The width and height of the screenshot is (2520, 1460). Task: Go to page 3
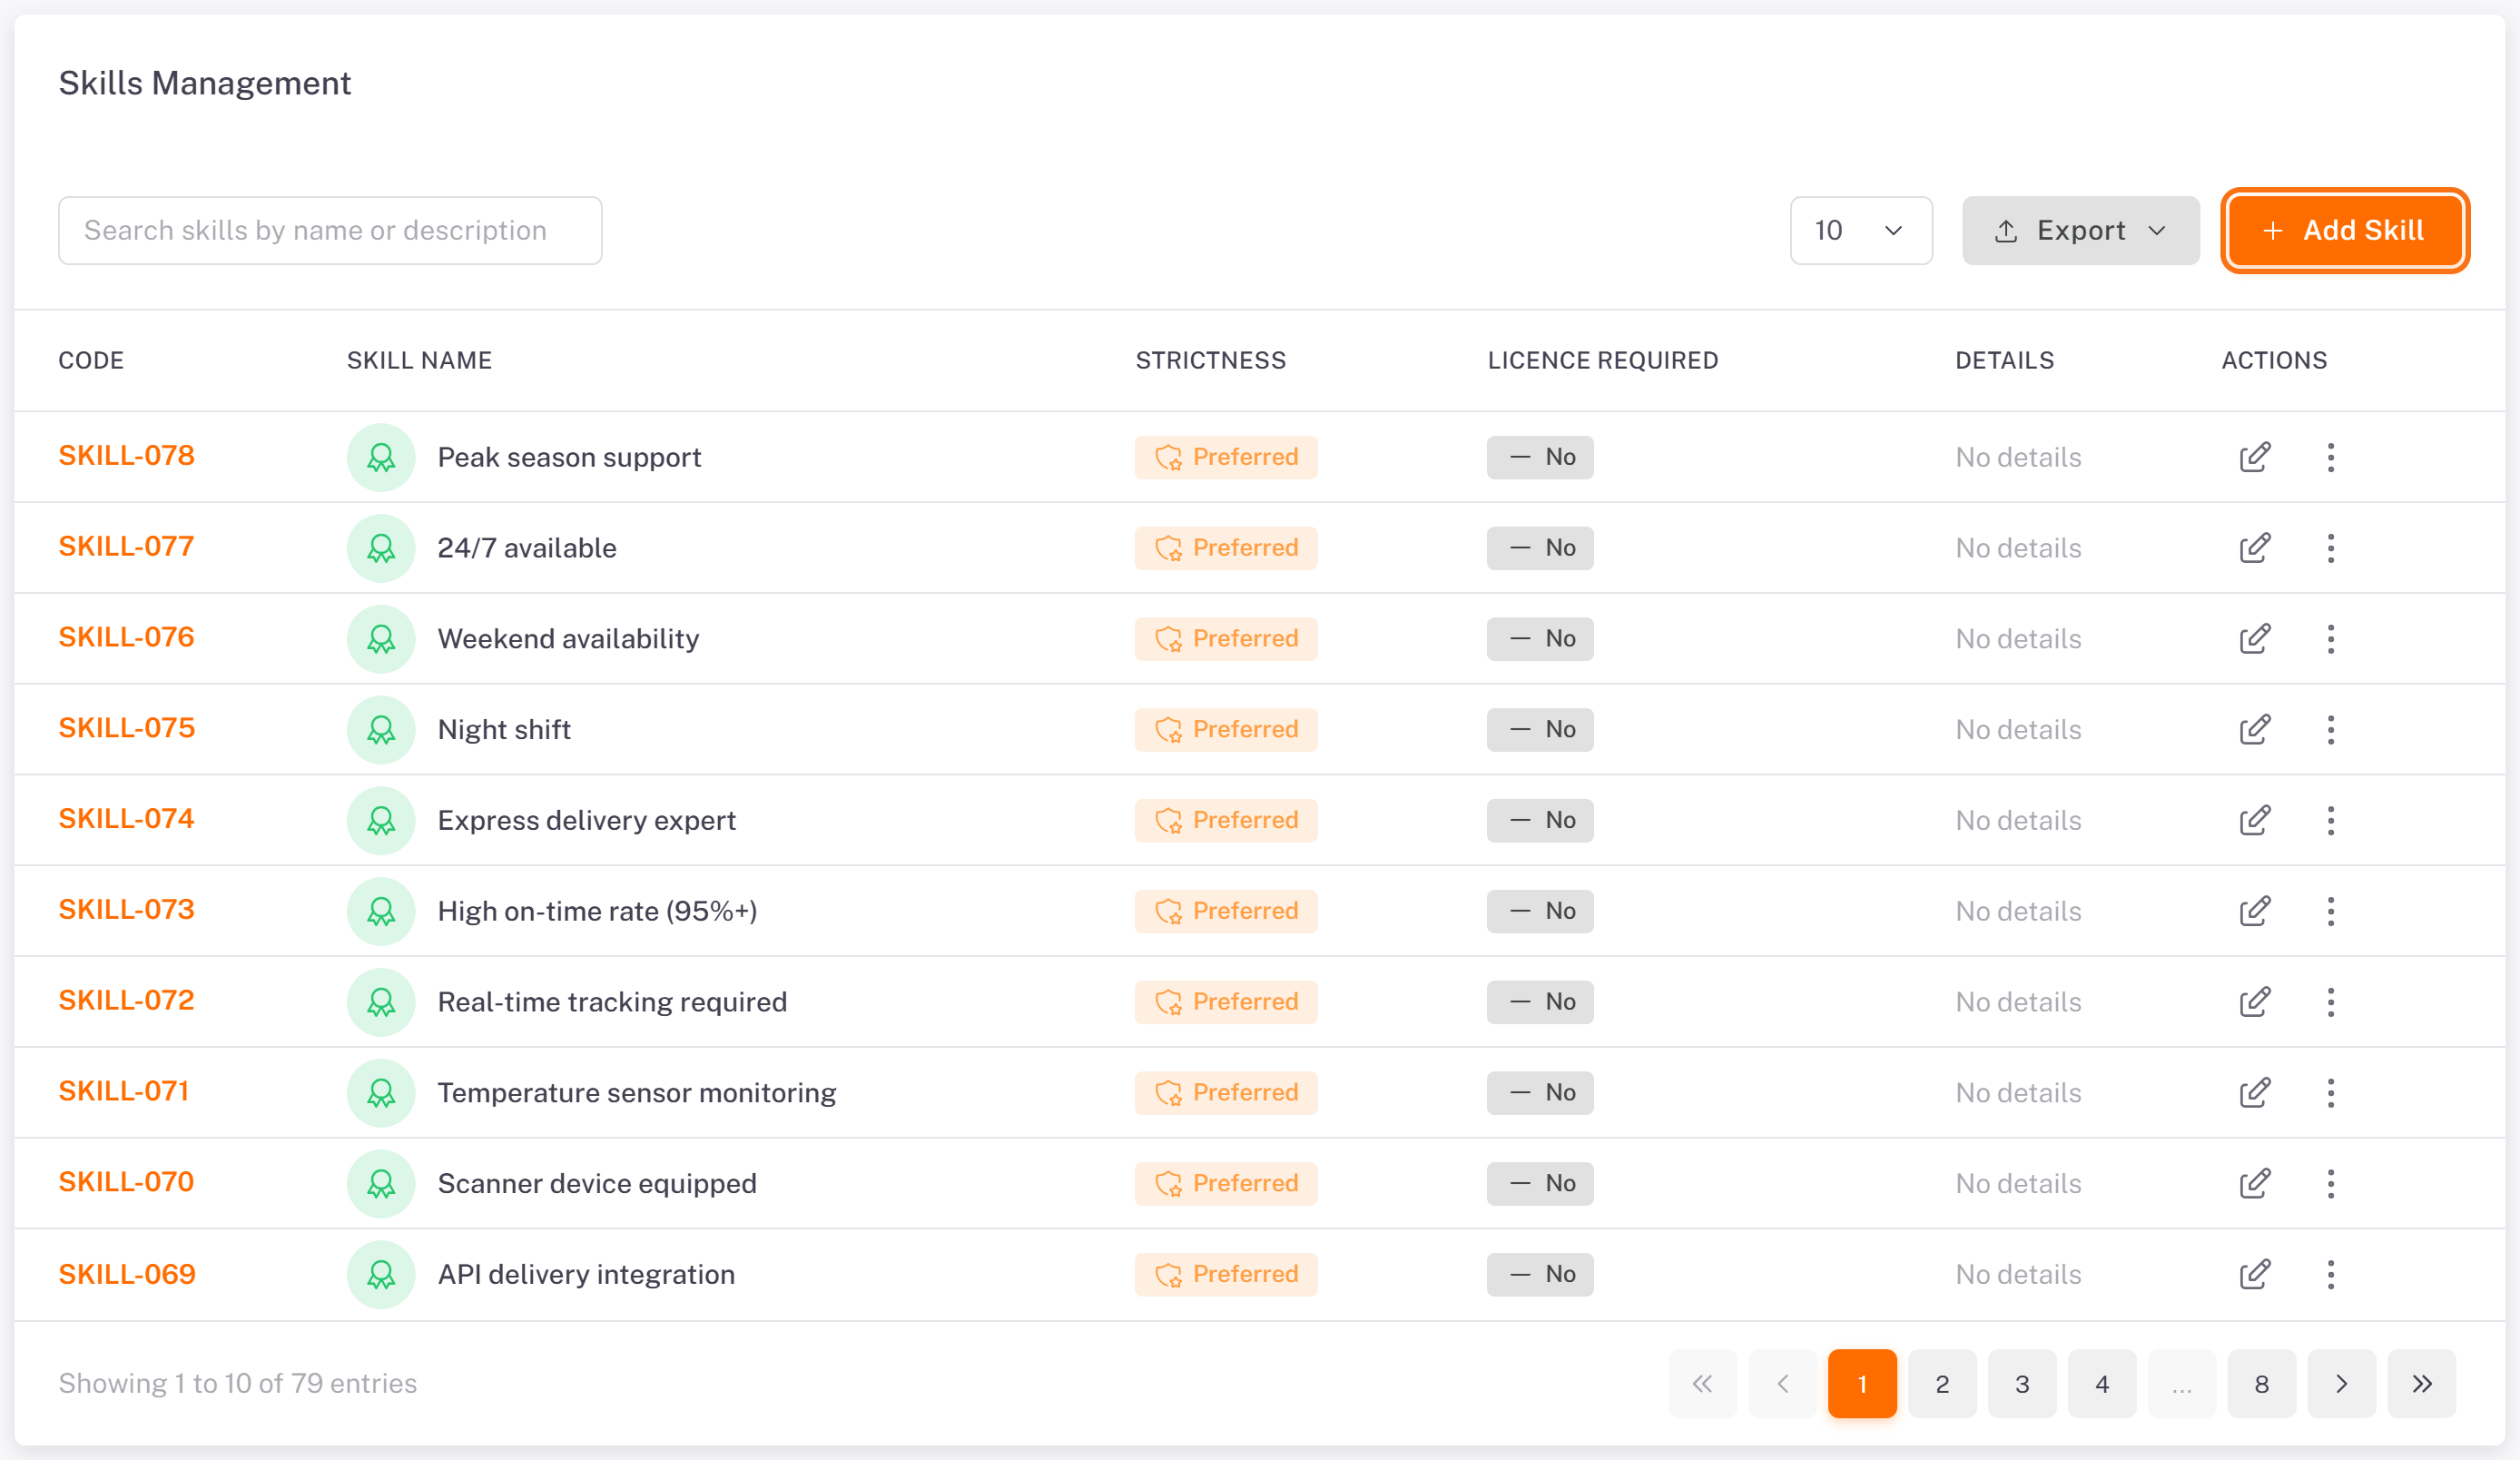tap(2021, 1383)
